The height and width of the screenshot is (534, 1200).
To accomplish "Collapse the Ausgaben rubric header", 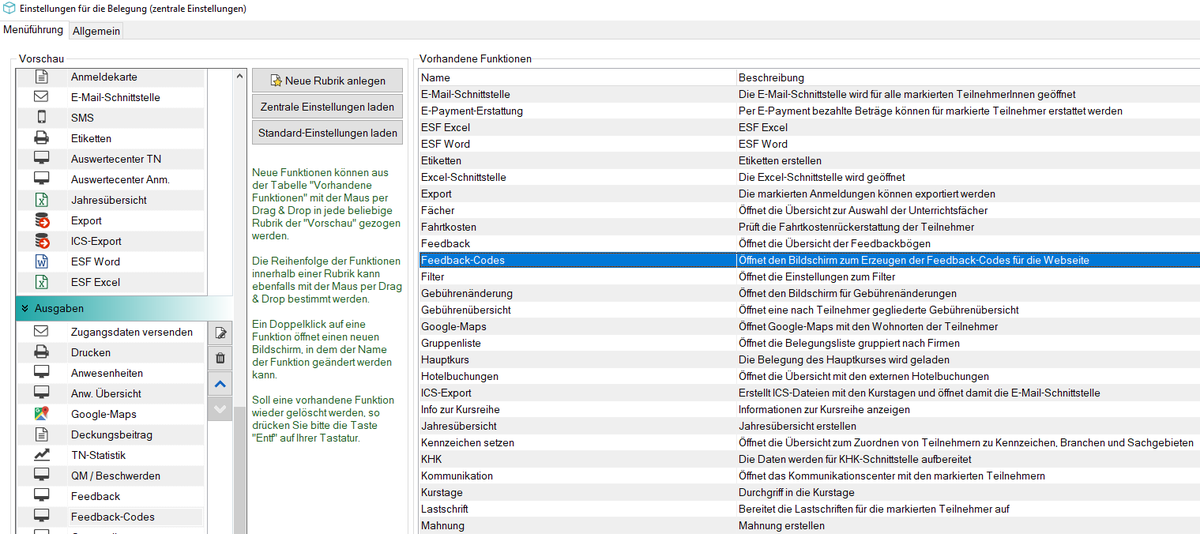I will 125,308.
